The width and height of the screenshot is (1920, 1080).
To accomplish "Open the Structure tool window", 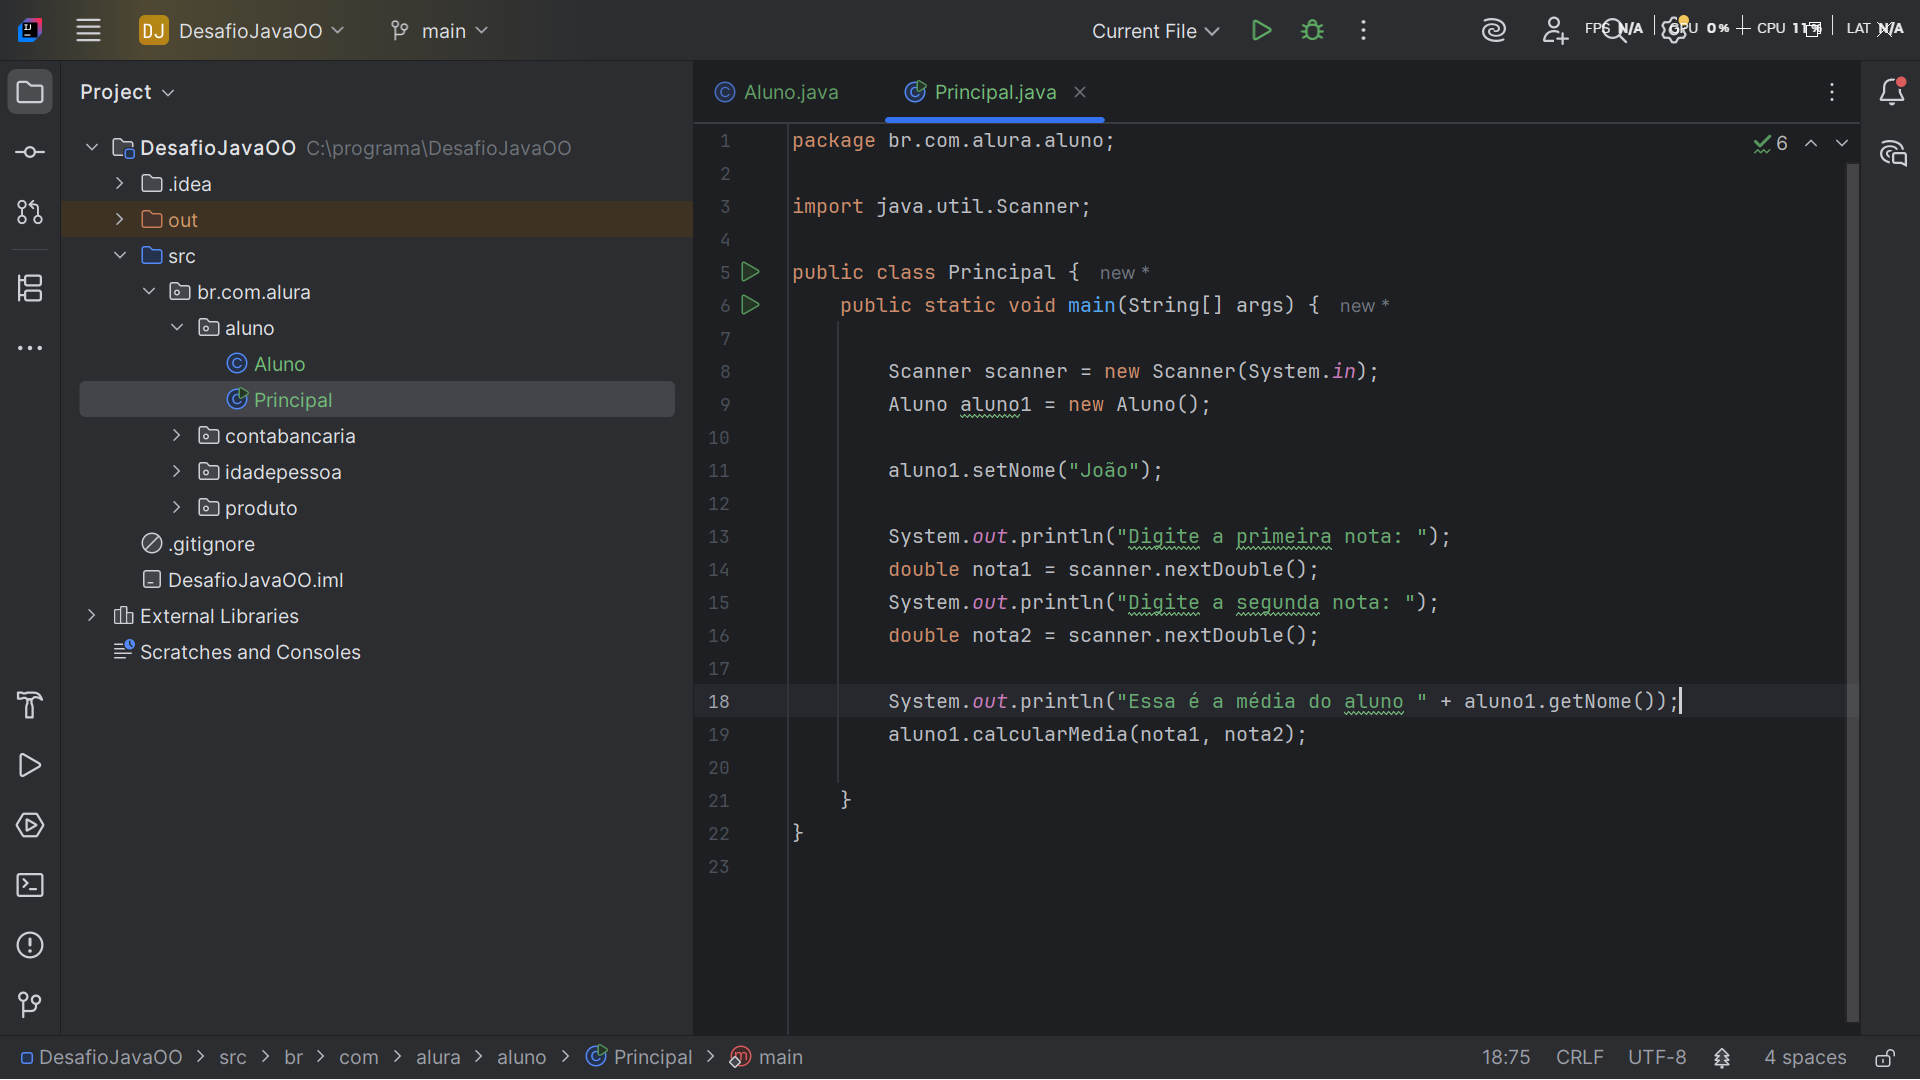I will pyautogui.click(x=30, y=288).
